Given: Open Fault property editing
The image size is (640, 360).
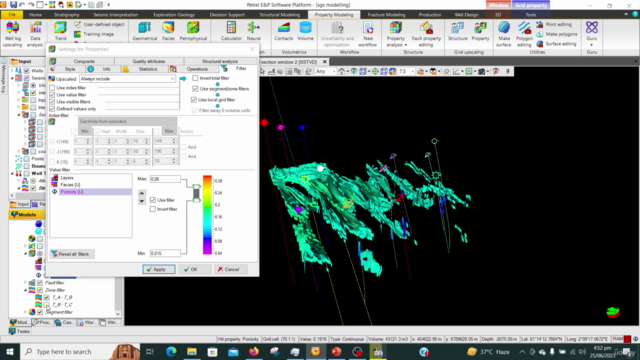Looking at the screenshot, I should click(426, 33).
